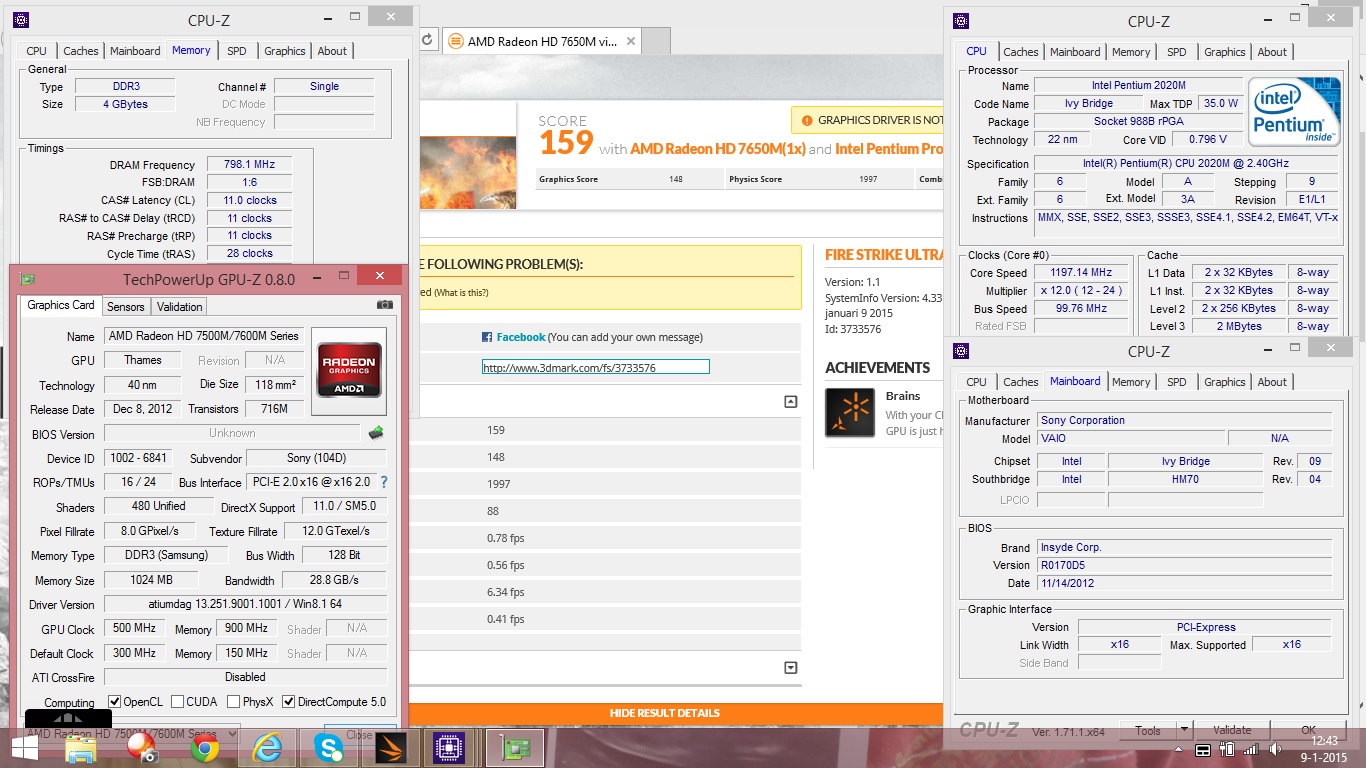Click the graphics driver warning icon

pyautogui.click(x=806, y=120)
